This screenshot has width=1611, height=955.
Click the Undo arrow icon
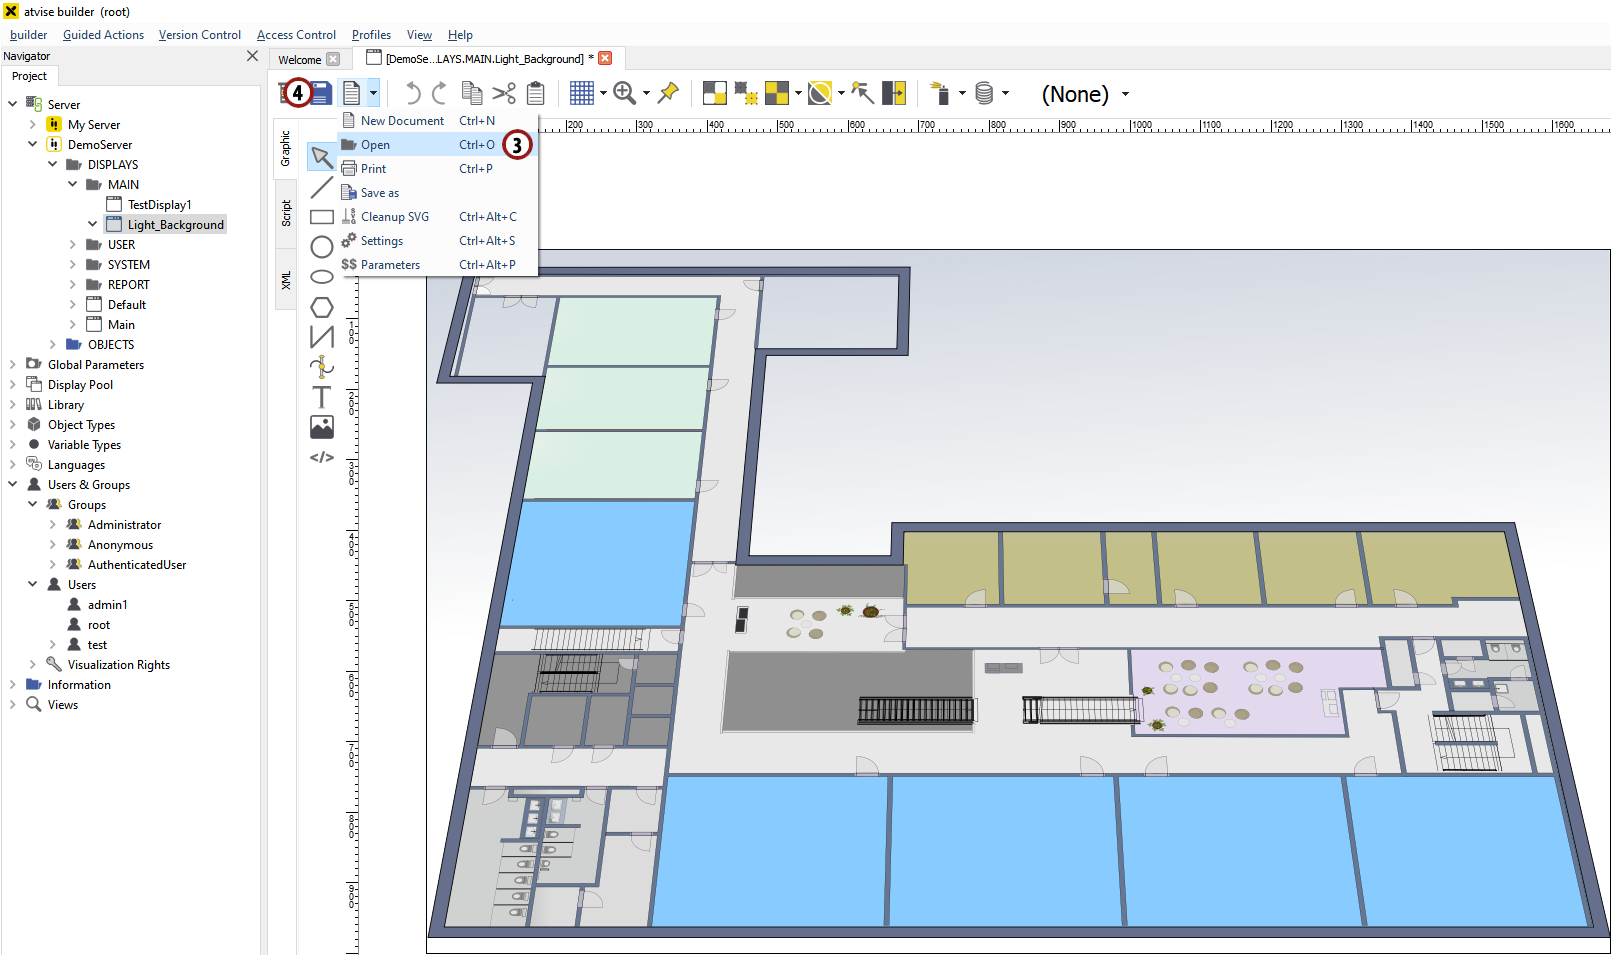tap(412, 94)
